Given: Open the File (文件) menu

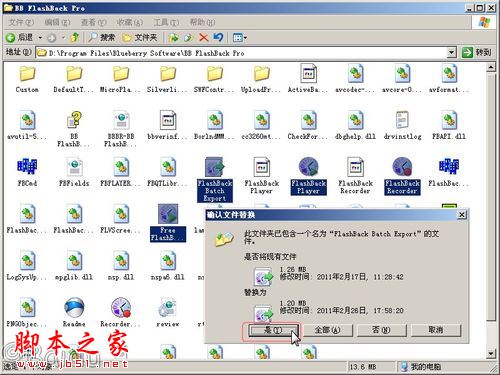Looking at the screenshot, I should point(21,22).
